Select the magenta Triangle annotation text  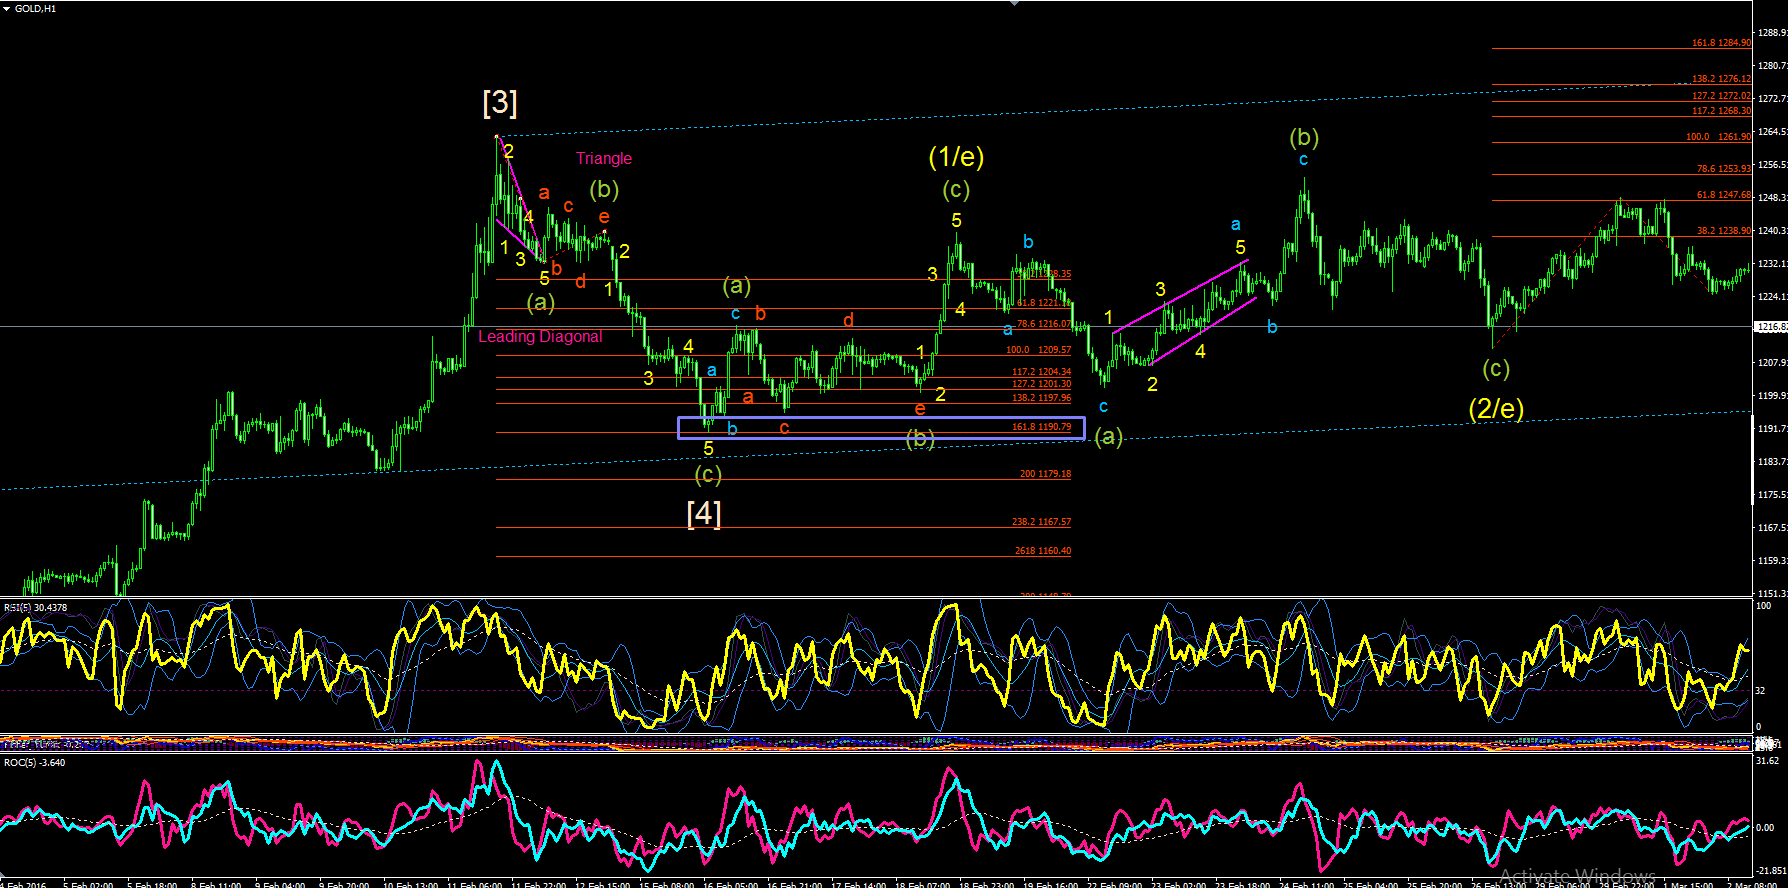coord(604,158)
